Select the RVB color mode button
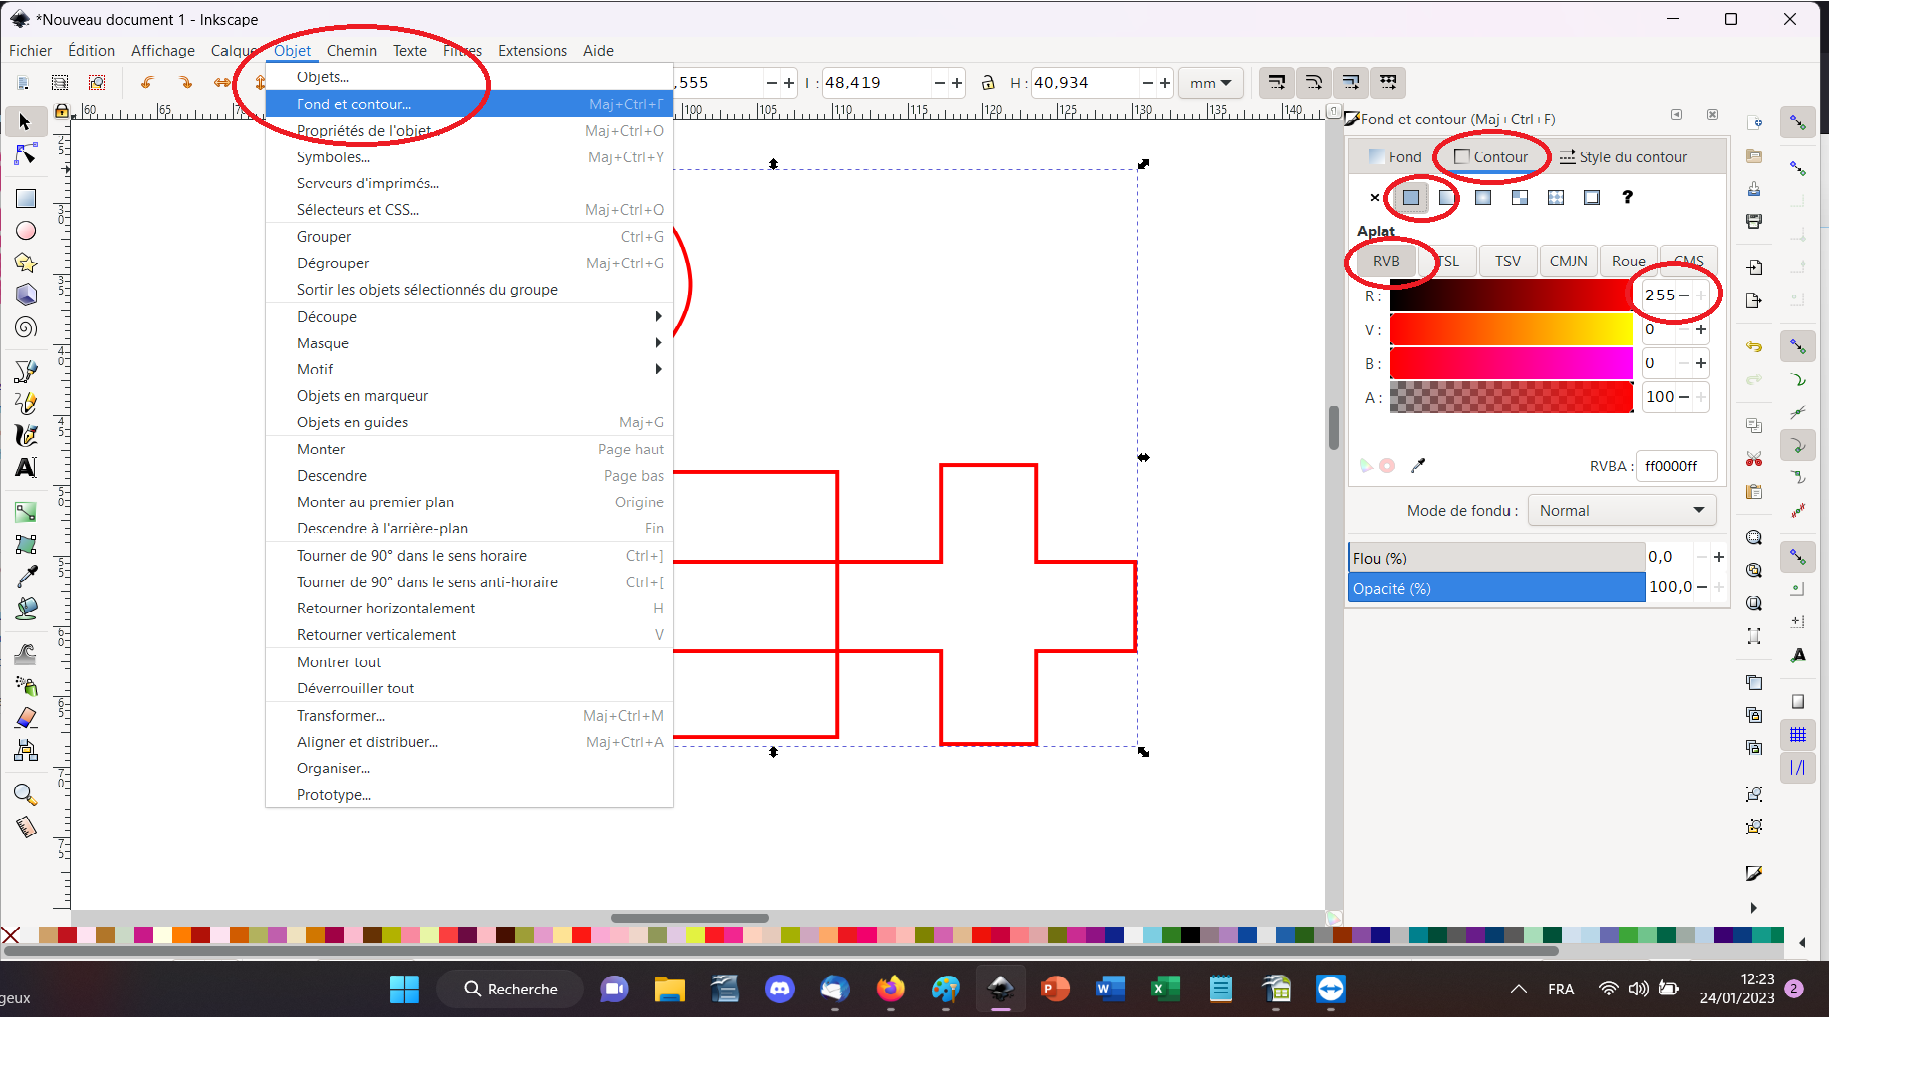This screenshot has width=1920, height=1080. coord(1385,261)
